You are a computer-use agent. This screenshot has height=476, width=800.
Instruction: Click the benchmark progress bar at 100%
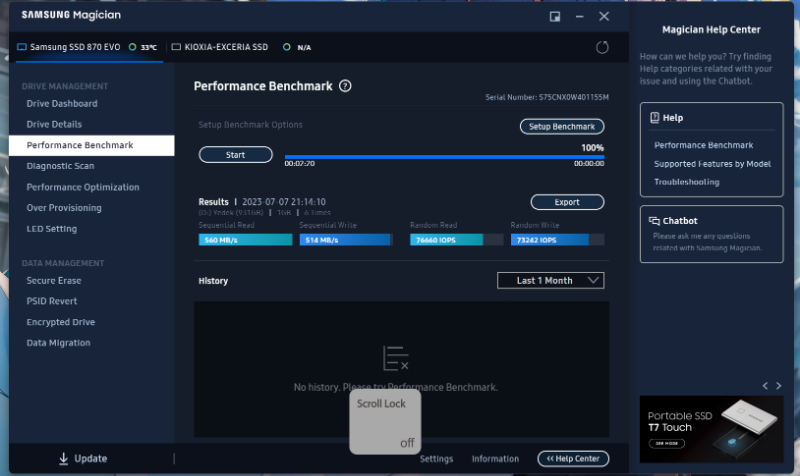click(x=444, y=157)
